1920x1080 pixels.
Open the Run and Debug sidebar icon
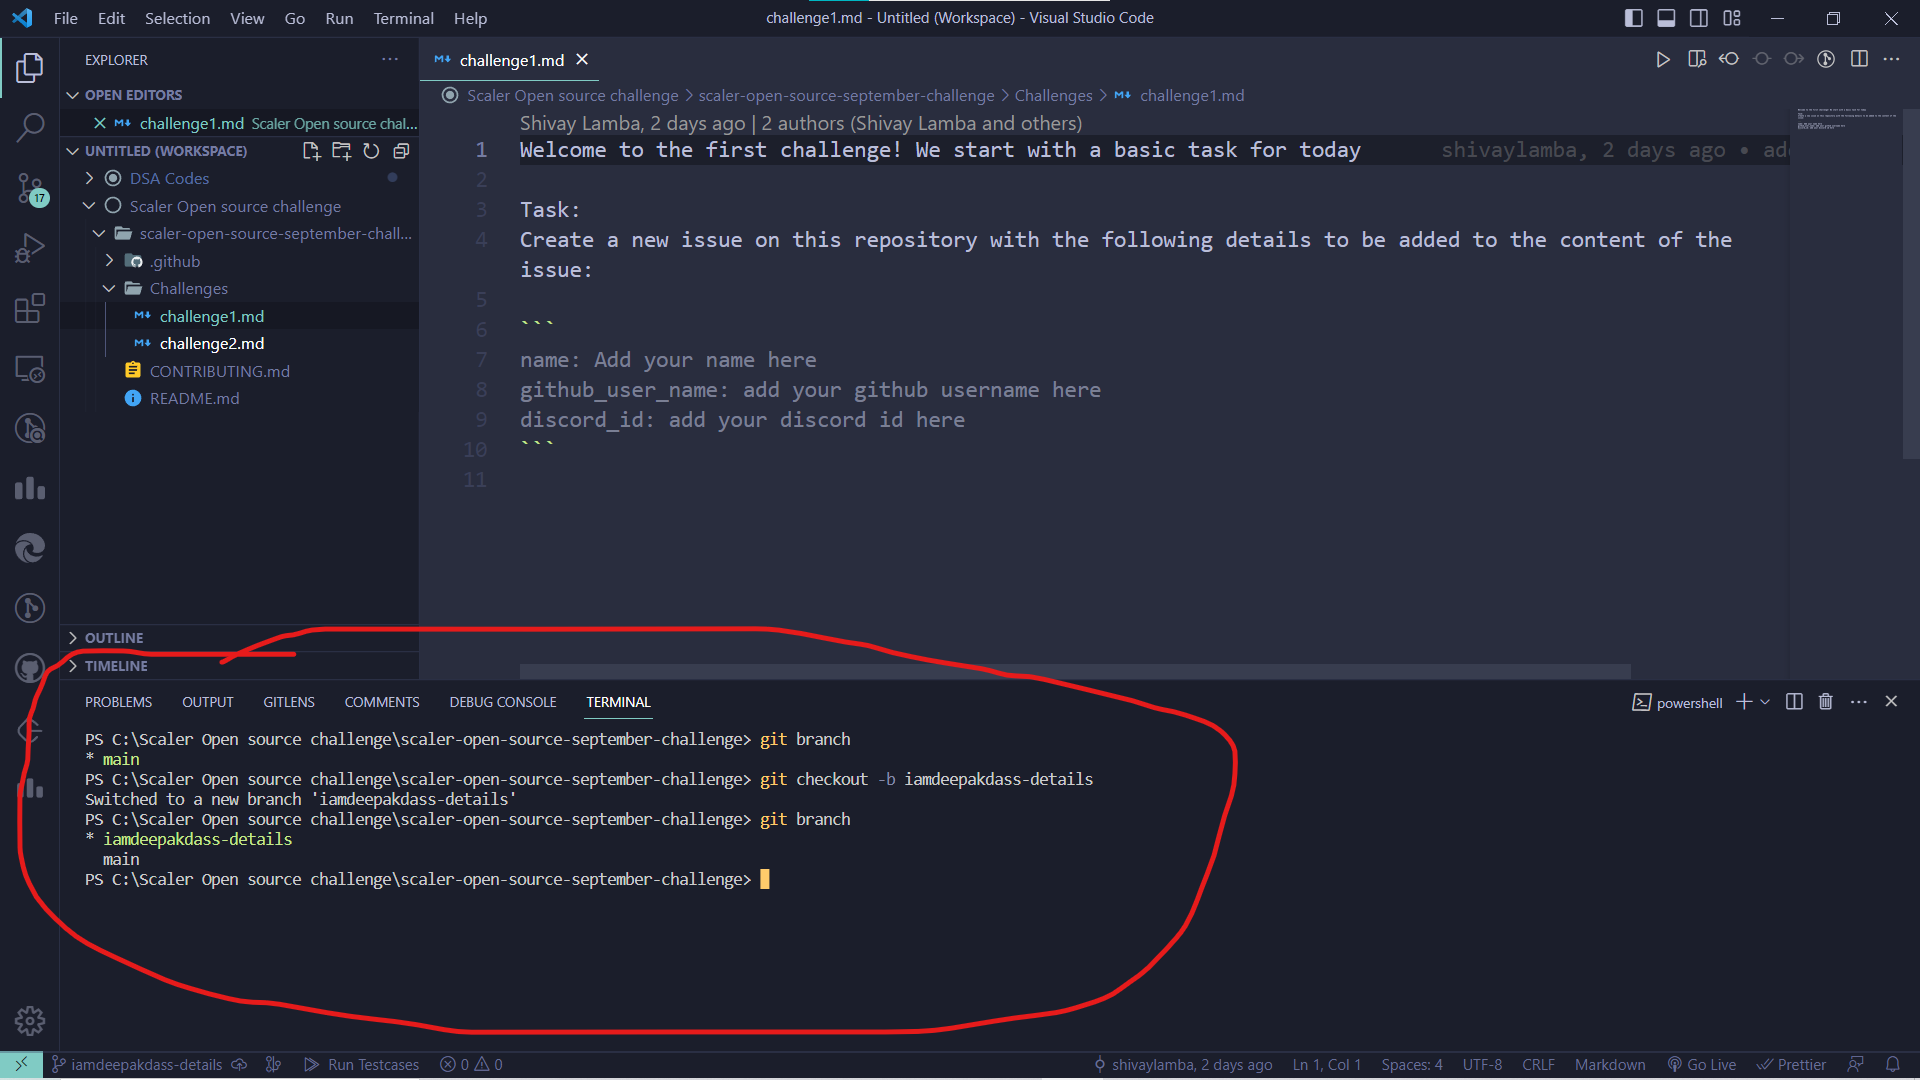[30, 247]
